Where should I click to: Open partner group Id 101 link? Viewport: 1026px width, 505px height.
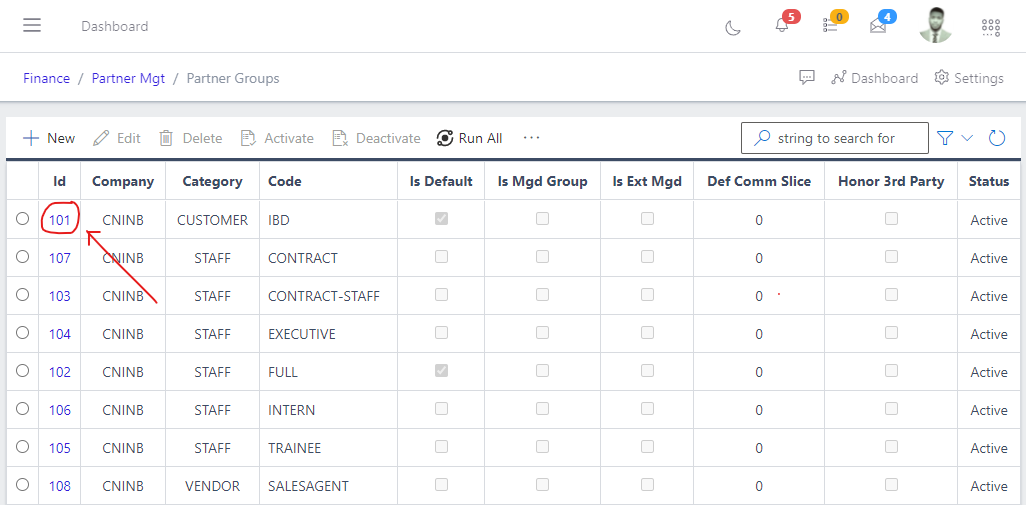60,220
